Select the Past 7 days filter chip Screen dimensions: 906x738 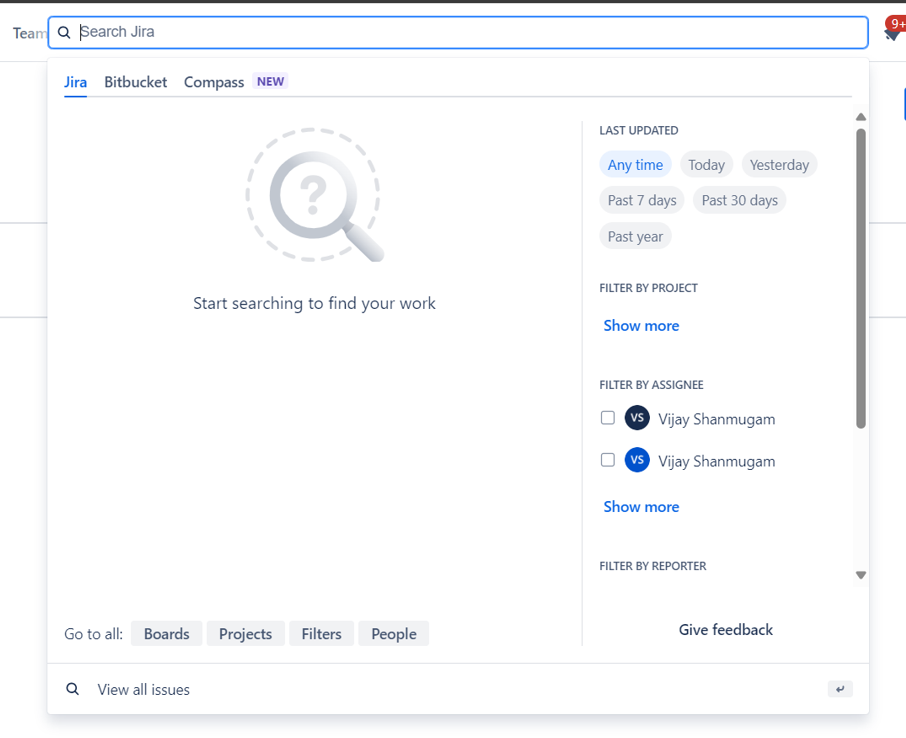click(641, 201)
